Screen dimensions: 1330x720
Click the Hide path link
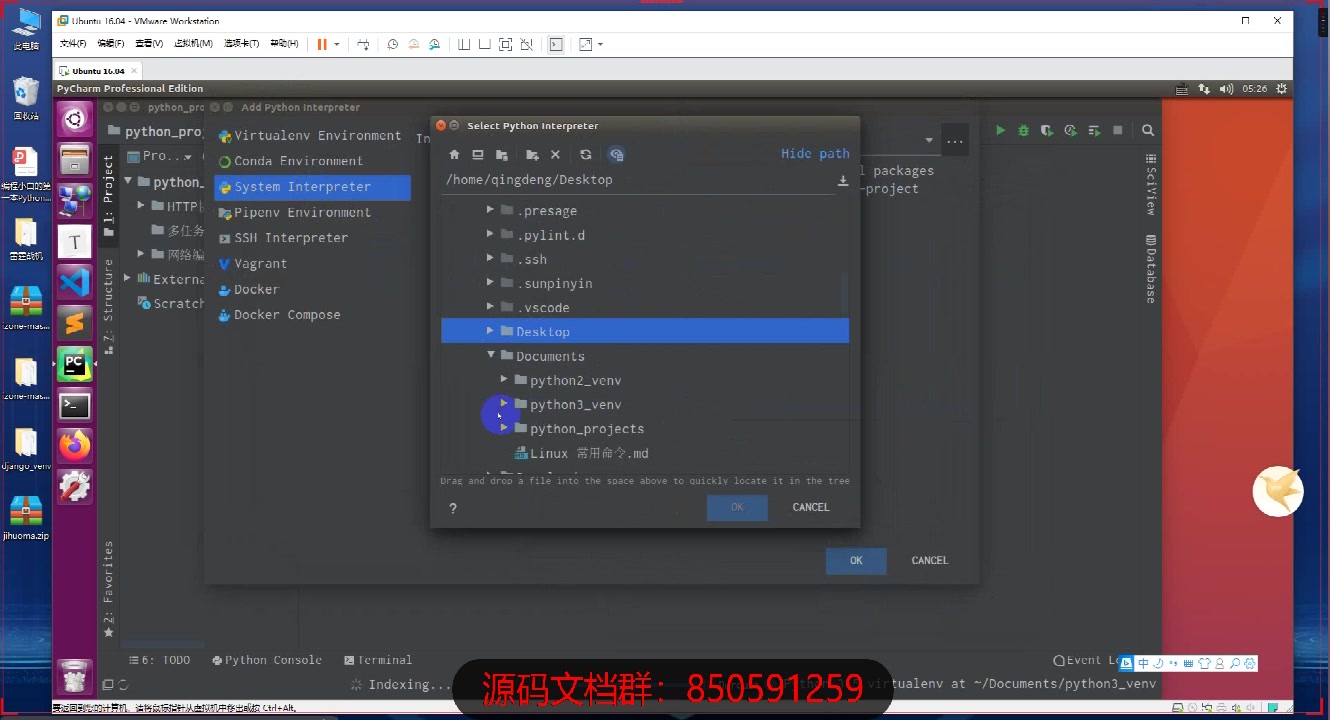[815, 154]
